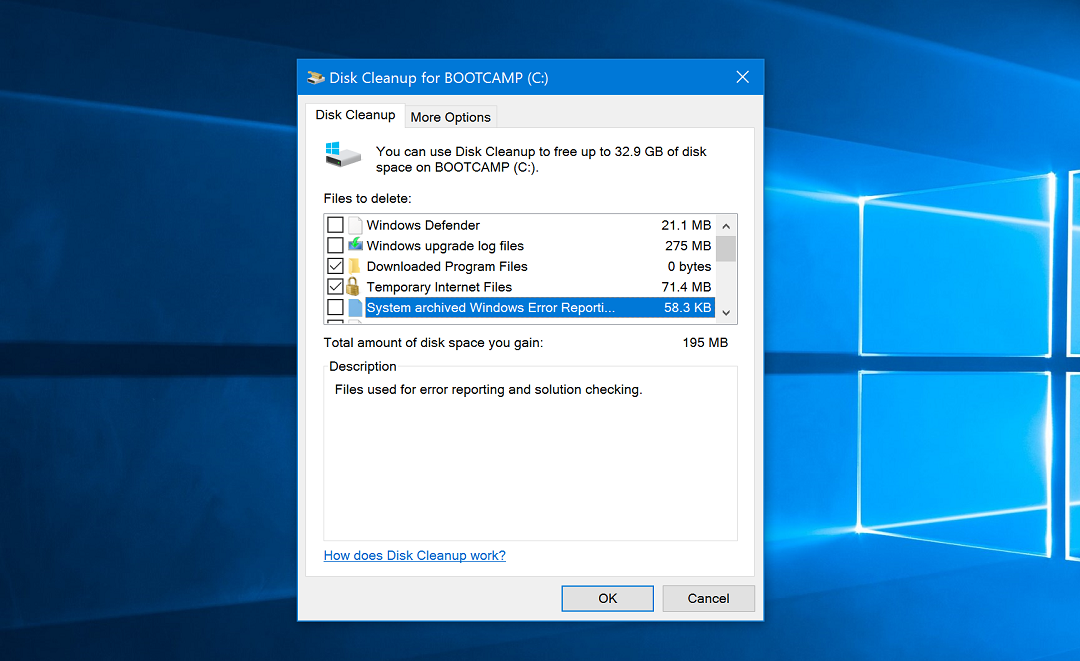1080x661 pixels.
Task: Select the Disk Cleanup tab
Action: (355, 115)
